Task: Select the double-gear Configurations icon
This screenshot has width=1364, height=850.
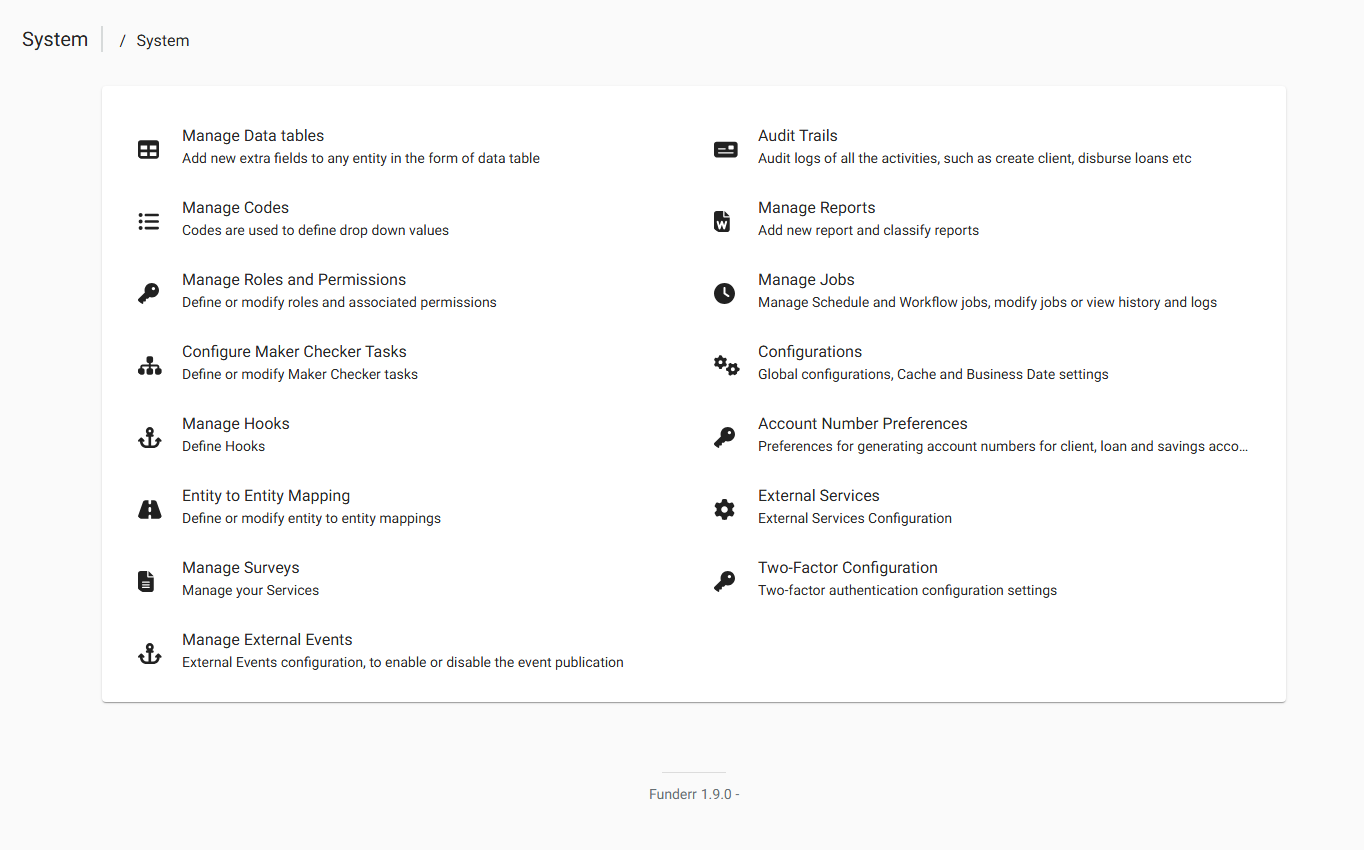Action: coord(724,364)
